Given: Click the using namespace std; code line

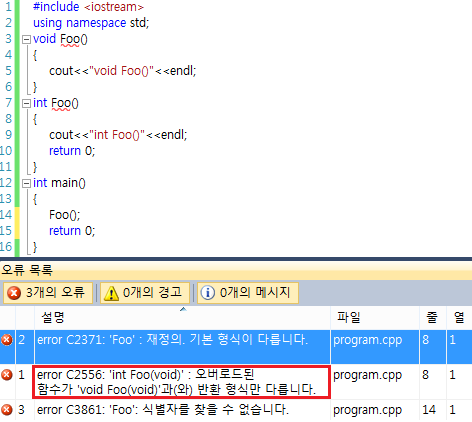Looking at the screenshot, I should tap(91, 23).
